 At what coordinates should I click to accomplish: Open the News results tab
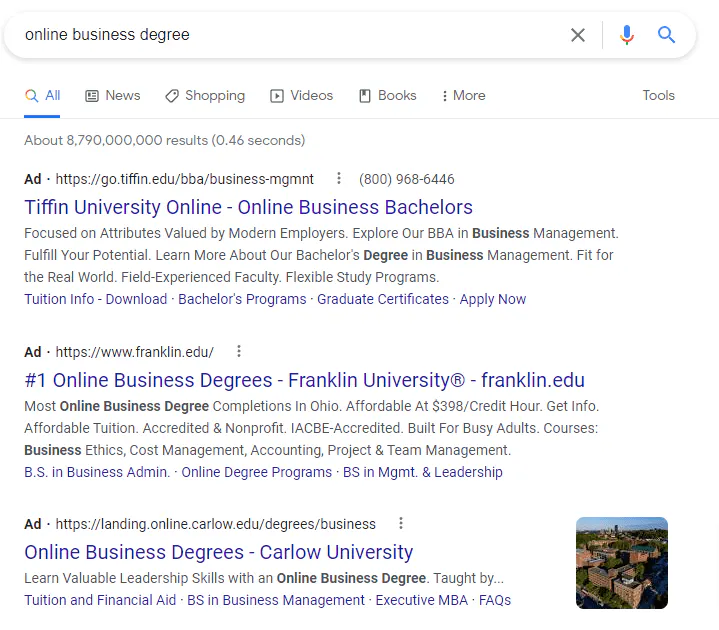pos(112,96)
